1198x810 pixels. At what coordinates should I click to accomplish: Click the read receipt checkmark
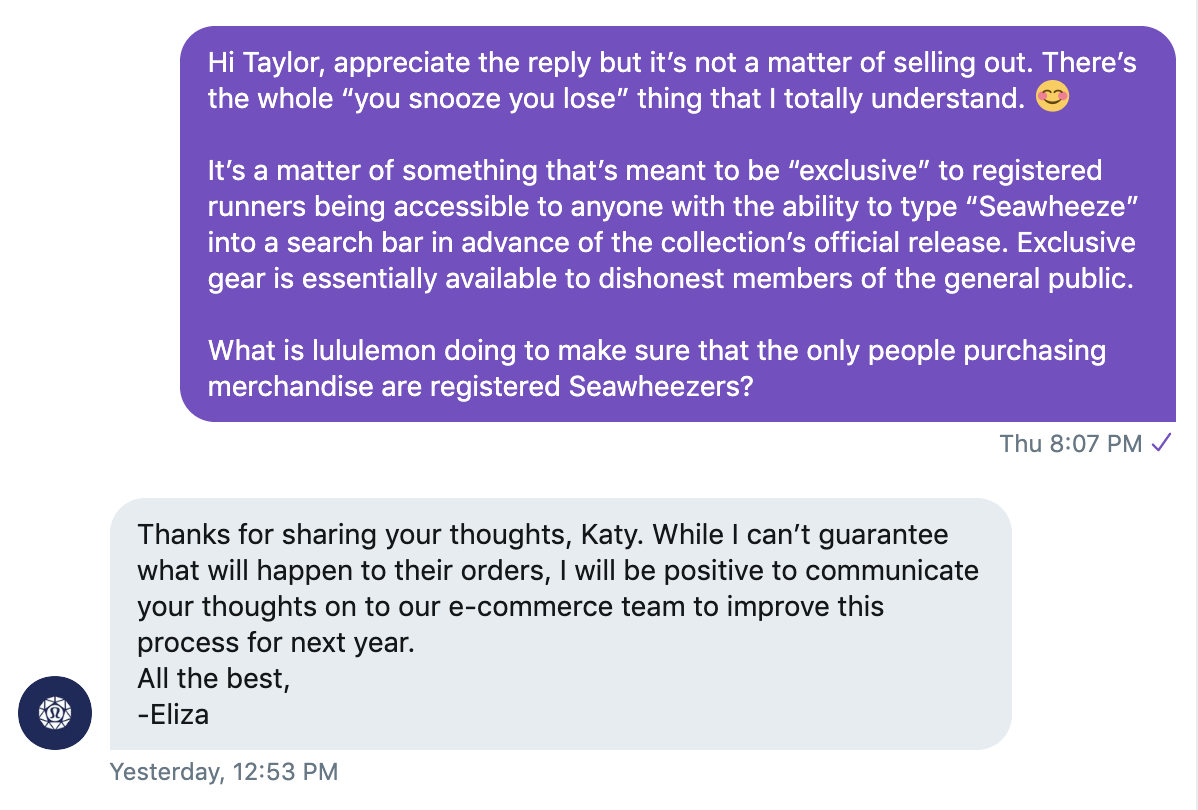tap(1161, 443)
